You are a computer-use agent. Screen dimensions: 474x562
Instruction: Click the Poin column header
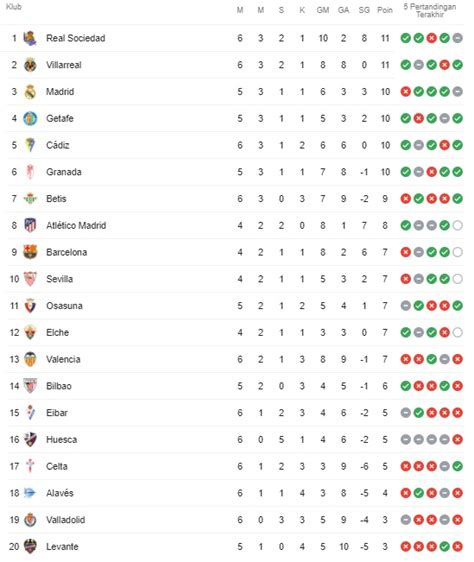pyautogui.click(x=385, y=10)
